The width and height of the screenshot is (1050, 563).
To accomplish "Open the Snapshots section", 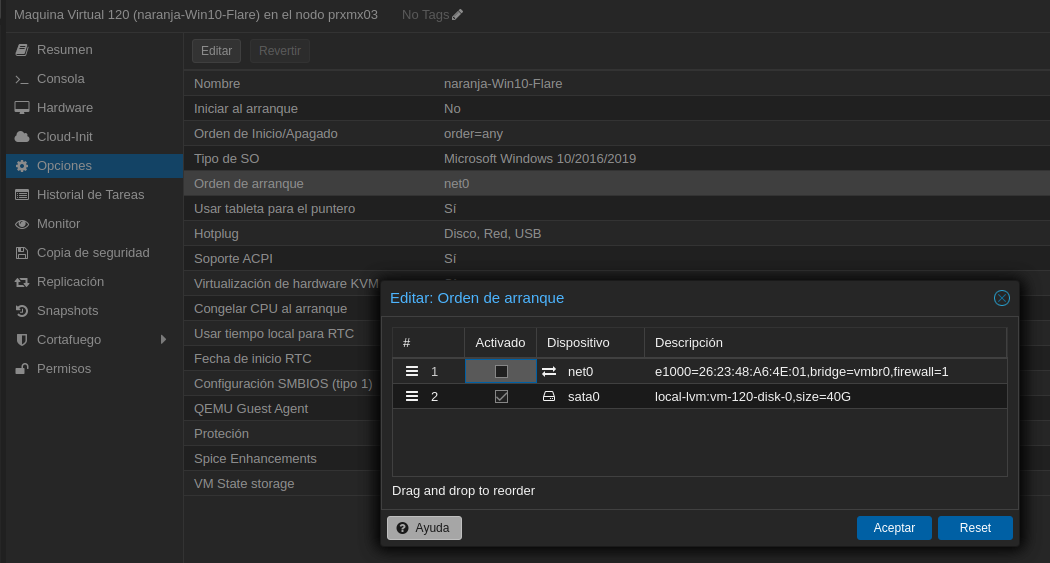I will pyautogui.click(x=94, y=311).
